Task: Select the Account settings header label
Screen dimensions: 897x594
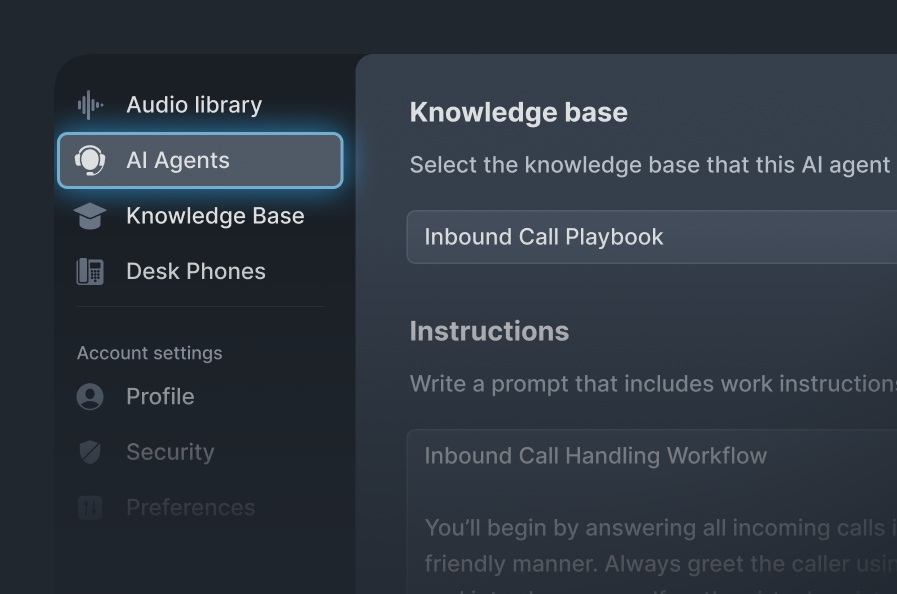Action: [149, 353]
